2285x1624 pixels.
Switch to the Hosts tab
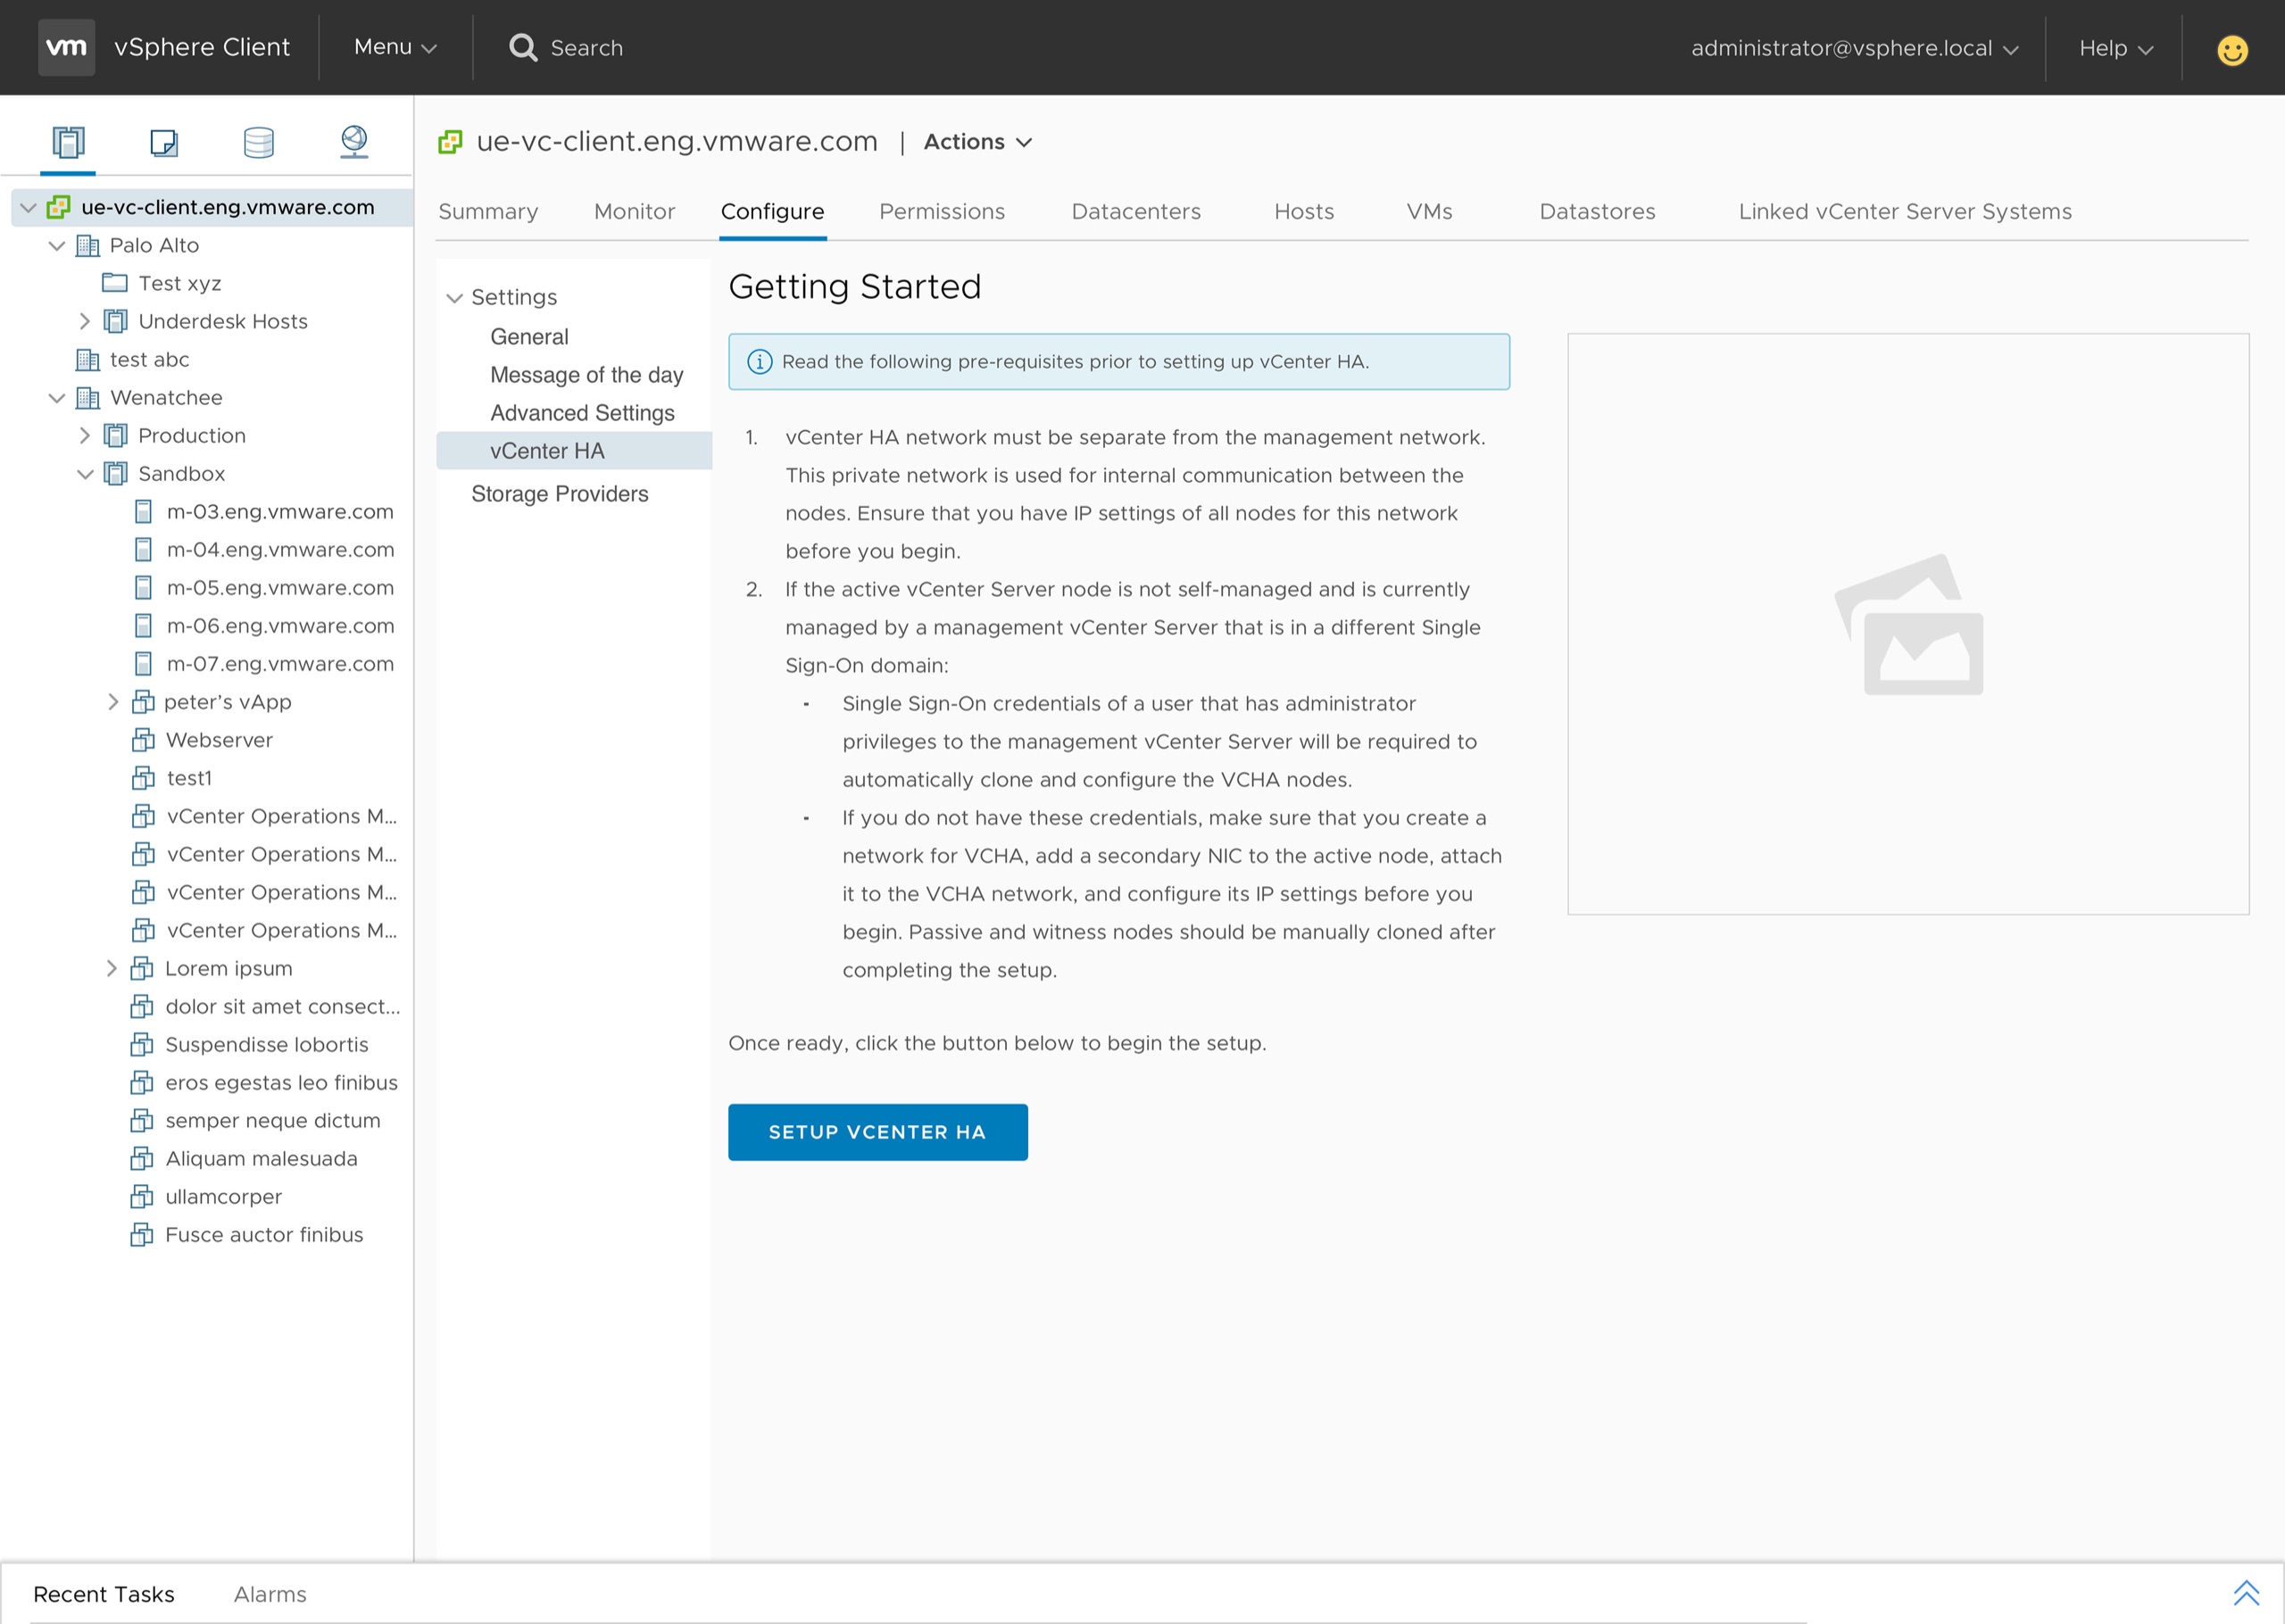coord(1304,211)
